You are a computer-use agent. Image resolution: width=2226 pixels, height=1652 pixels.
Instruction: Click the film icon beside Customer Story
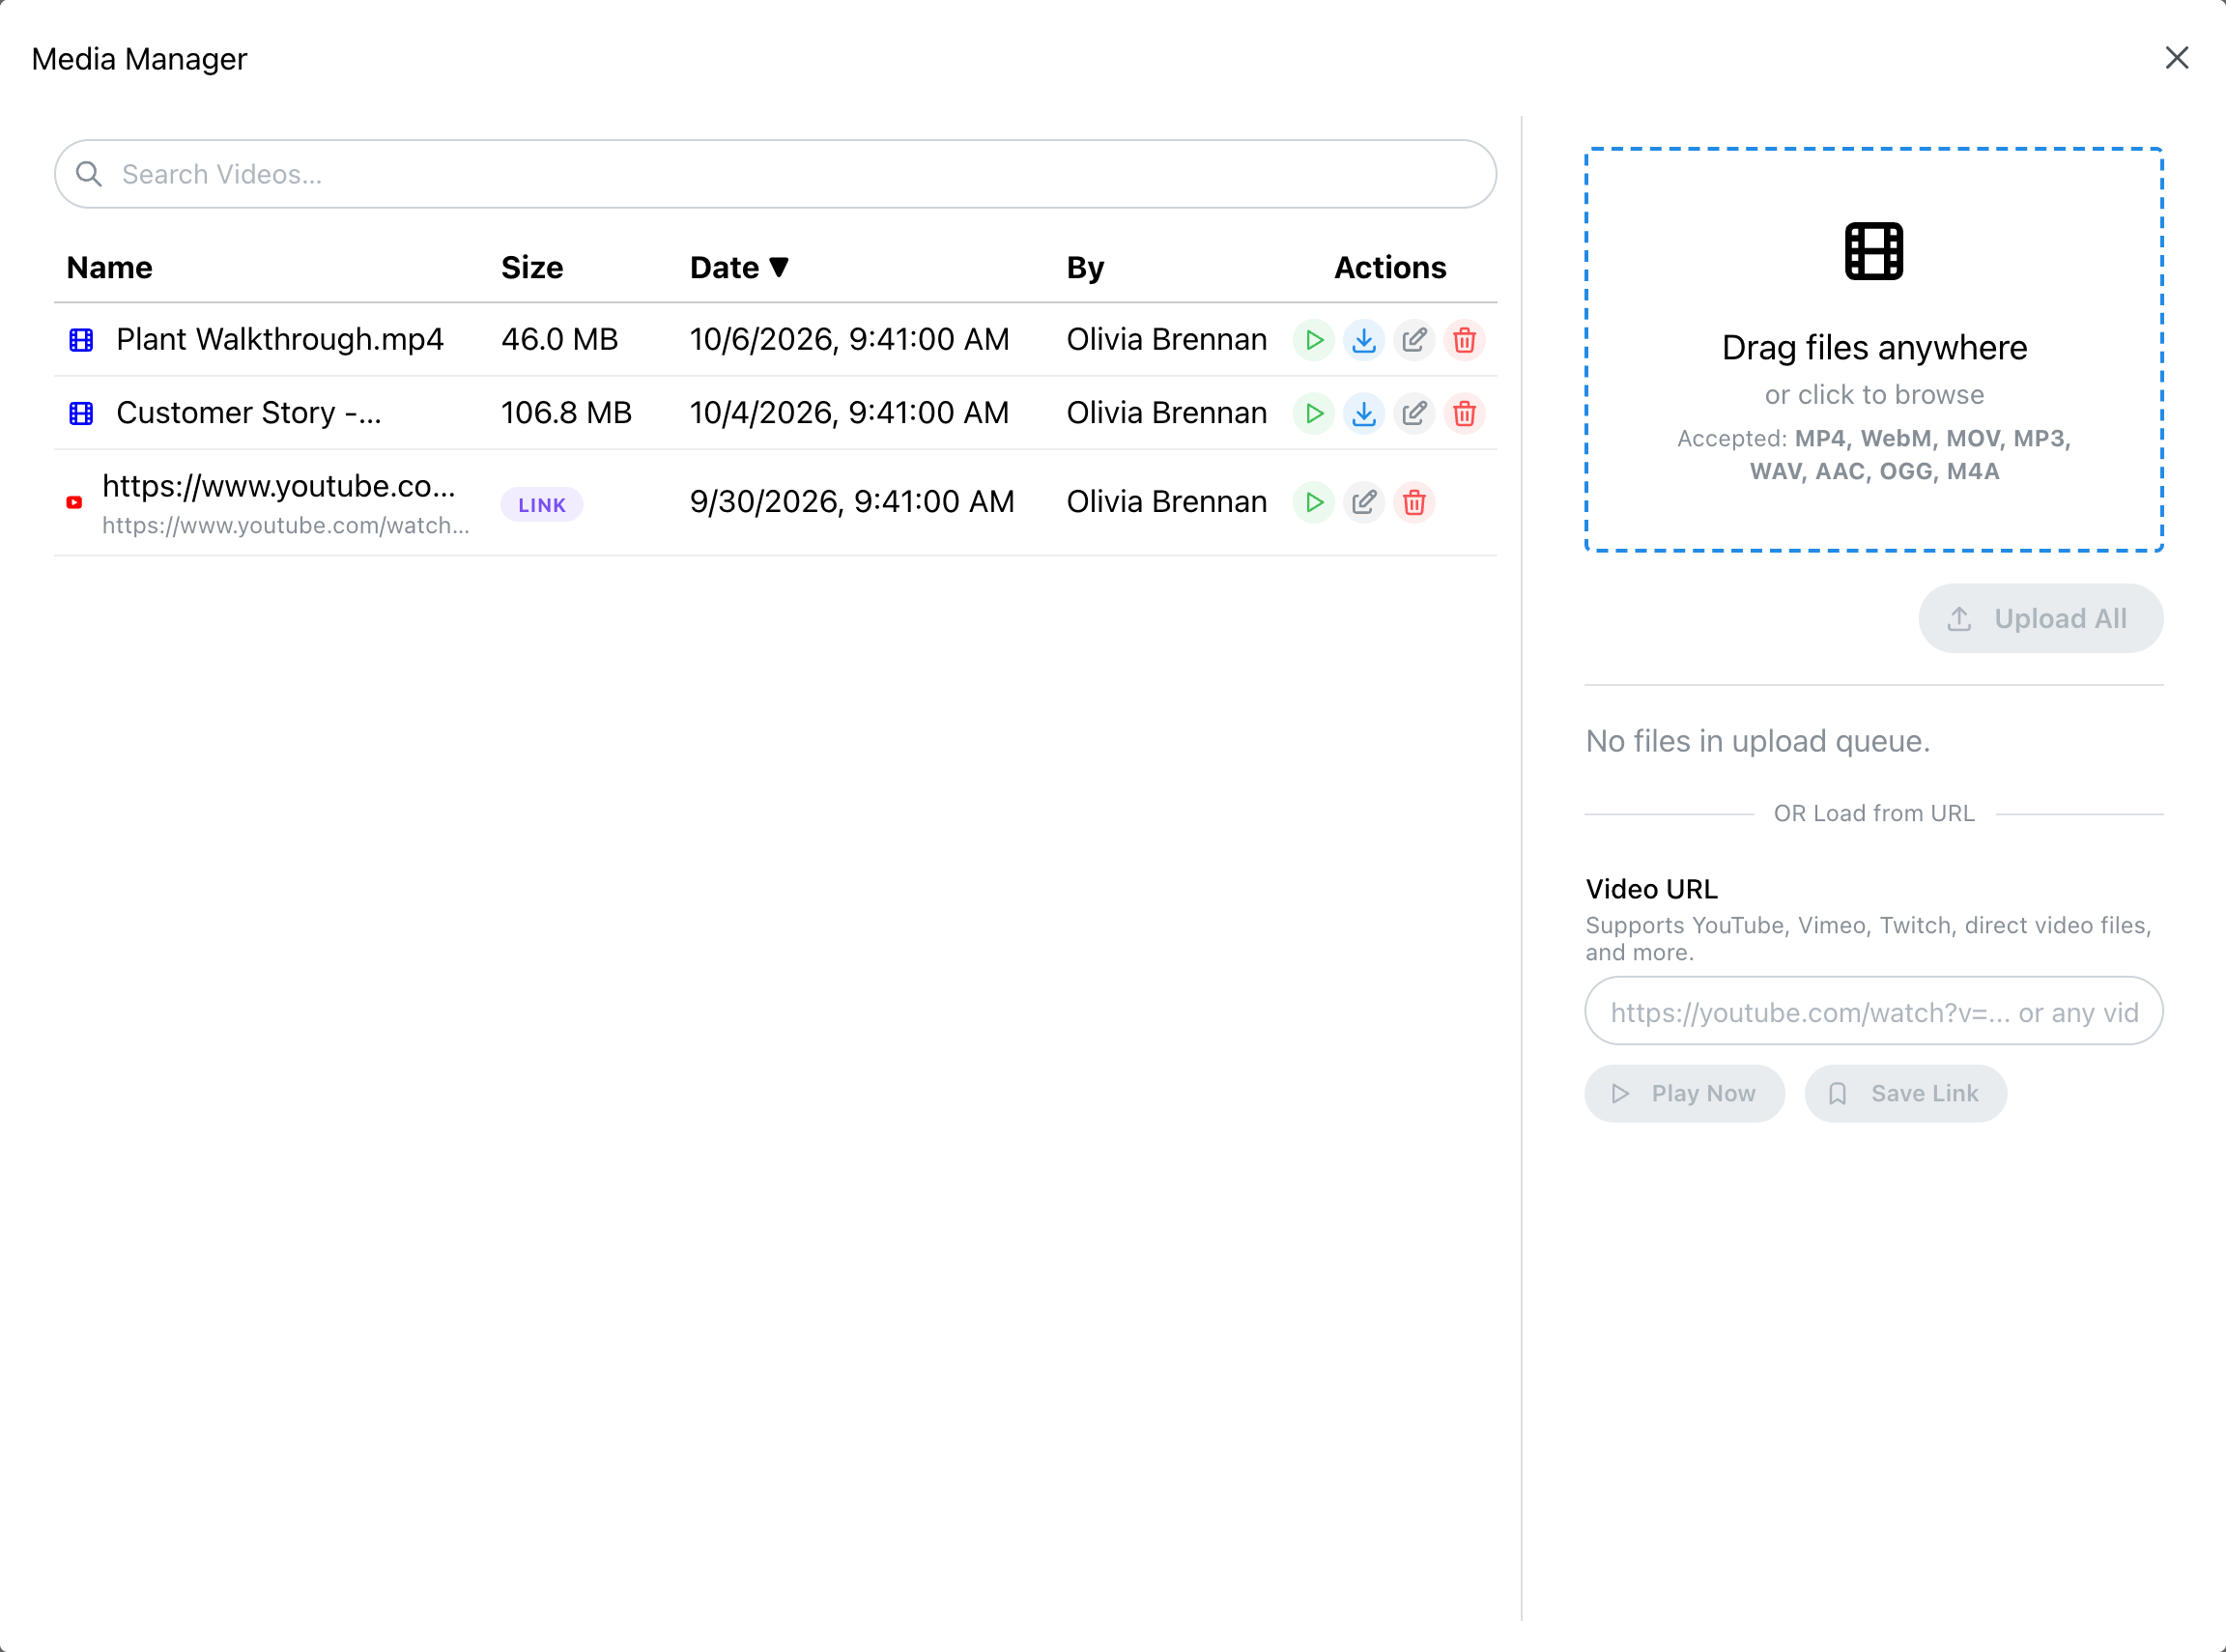81,413
